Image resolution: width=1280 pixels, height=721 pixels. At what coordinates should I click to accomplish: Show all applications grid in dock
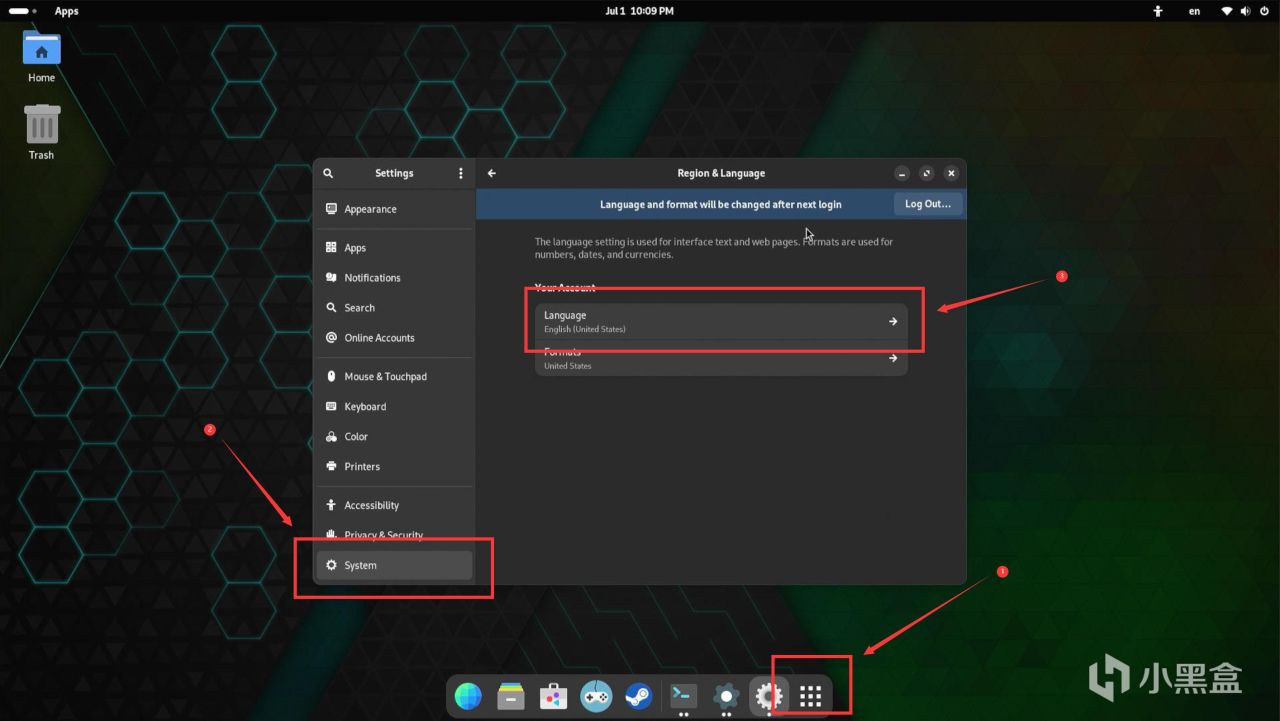pyautogui.click(x=811, y=696)
